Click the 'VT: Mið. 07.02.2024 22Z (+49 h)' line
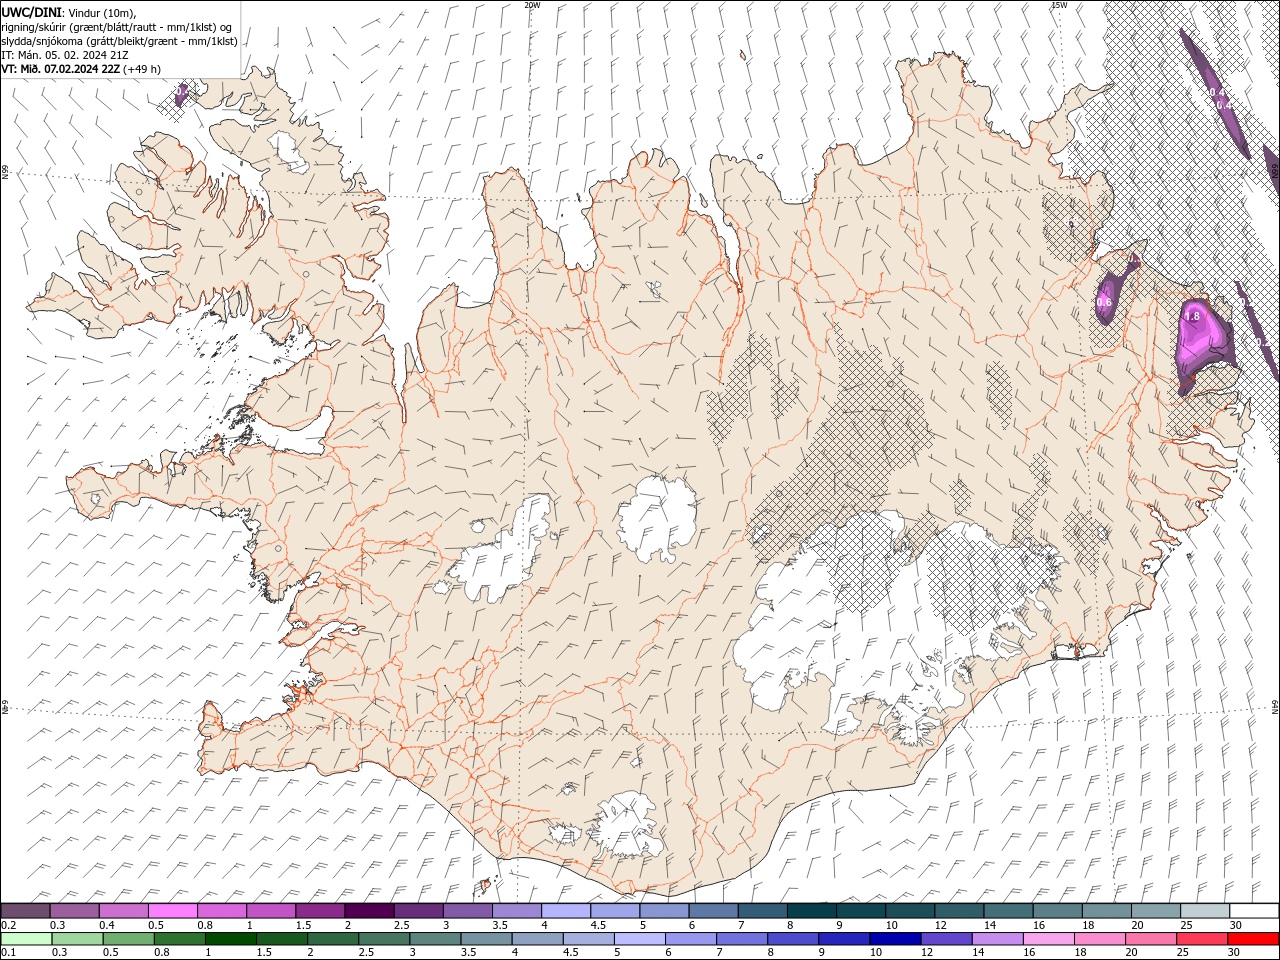 coord(81,69)
